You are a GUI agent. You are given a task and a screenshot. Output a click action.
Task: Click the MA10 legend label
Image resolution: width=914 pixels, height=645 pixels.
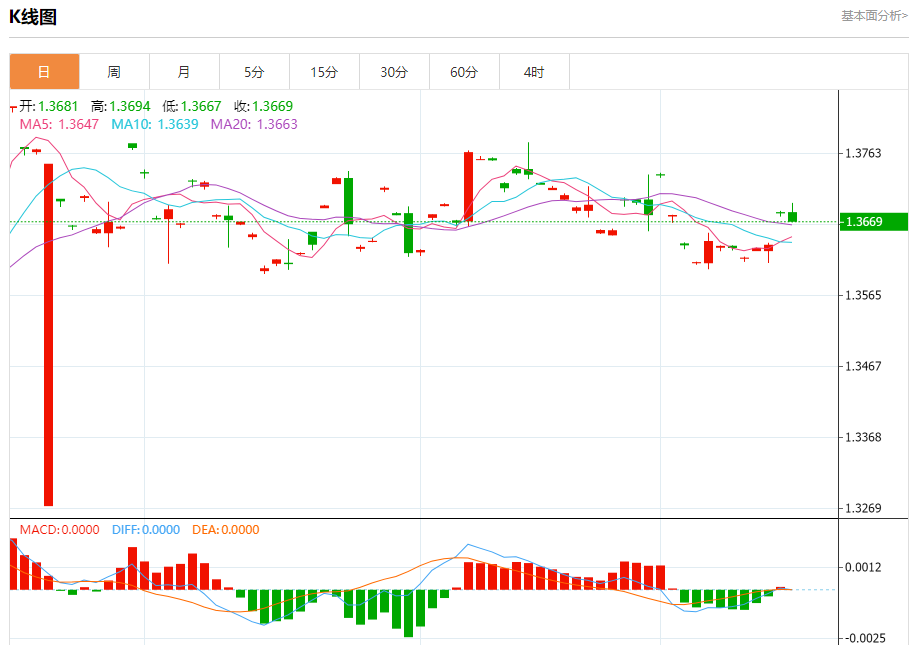click(154, 124)
